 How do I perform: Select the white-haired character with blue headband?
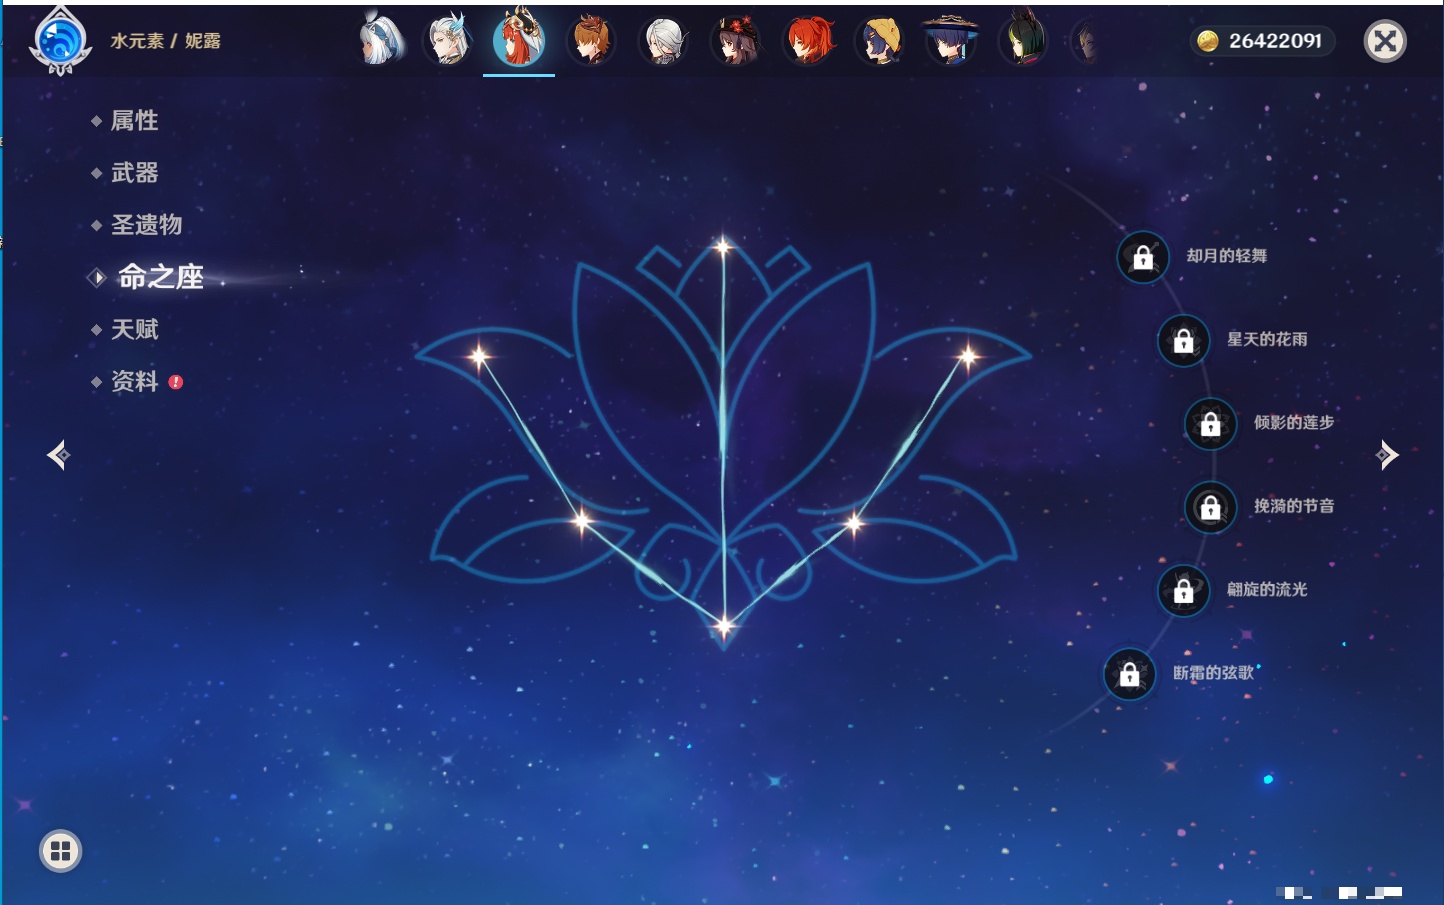pos(380,41)
